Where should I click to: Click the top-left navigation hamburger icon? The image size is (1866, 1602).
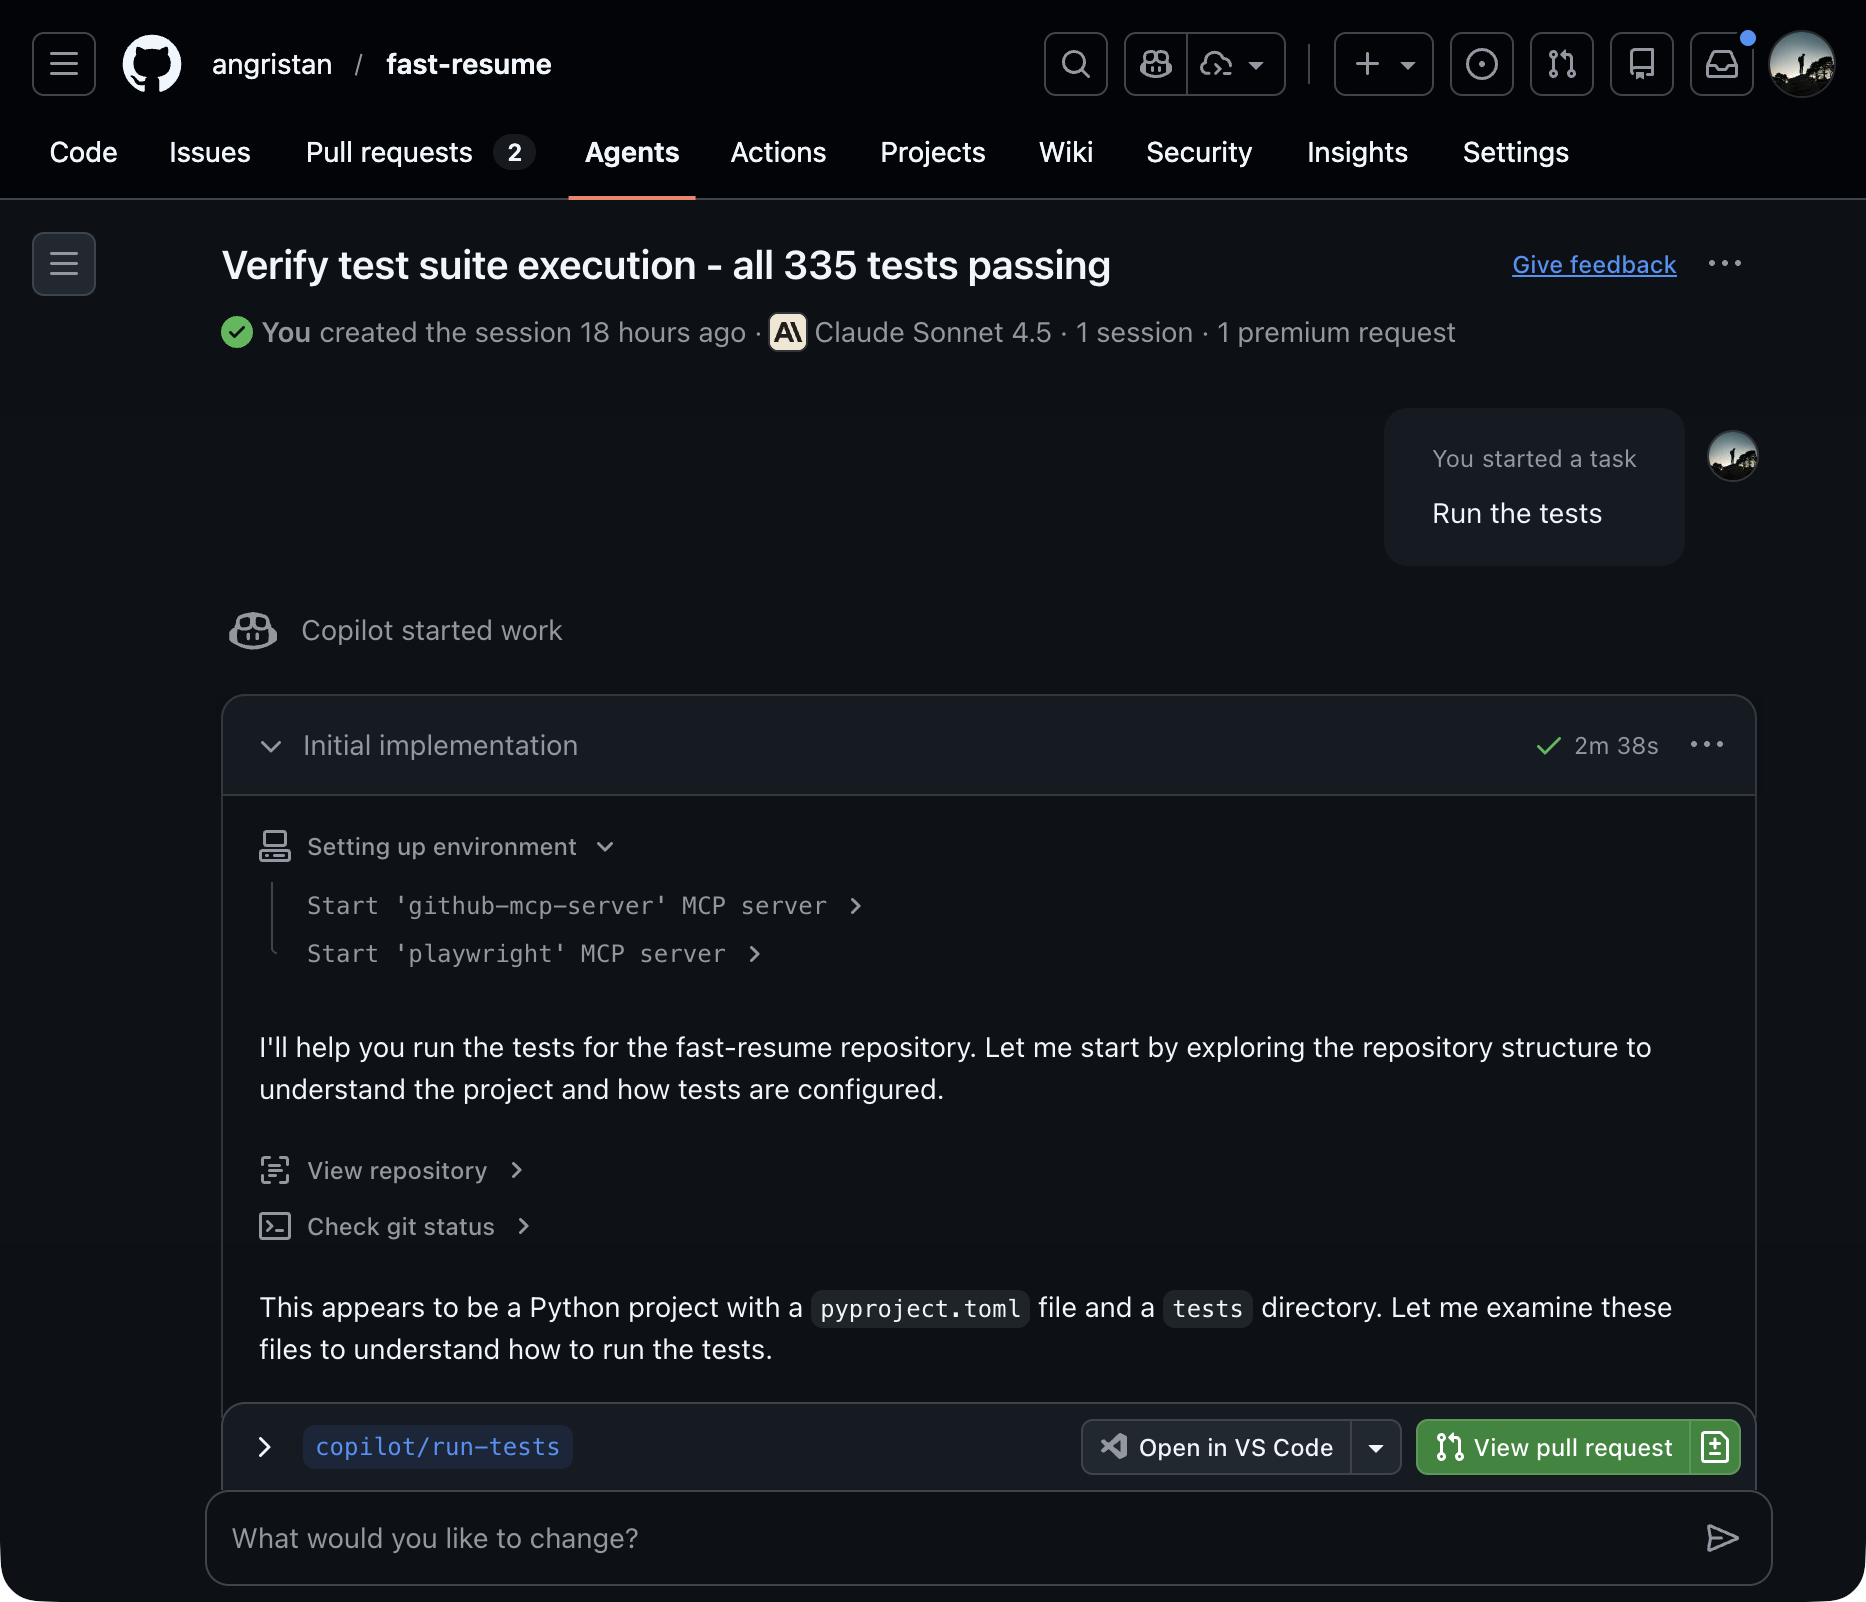[62, 64]
